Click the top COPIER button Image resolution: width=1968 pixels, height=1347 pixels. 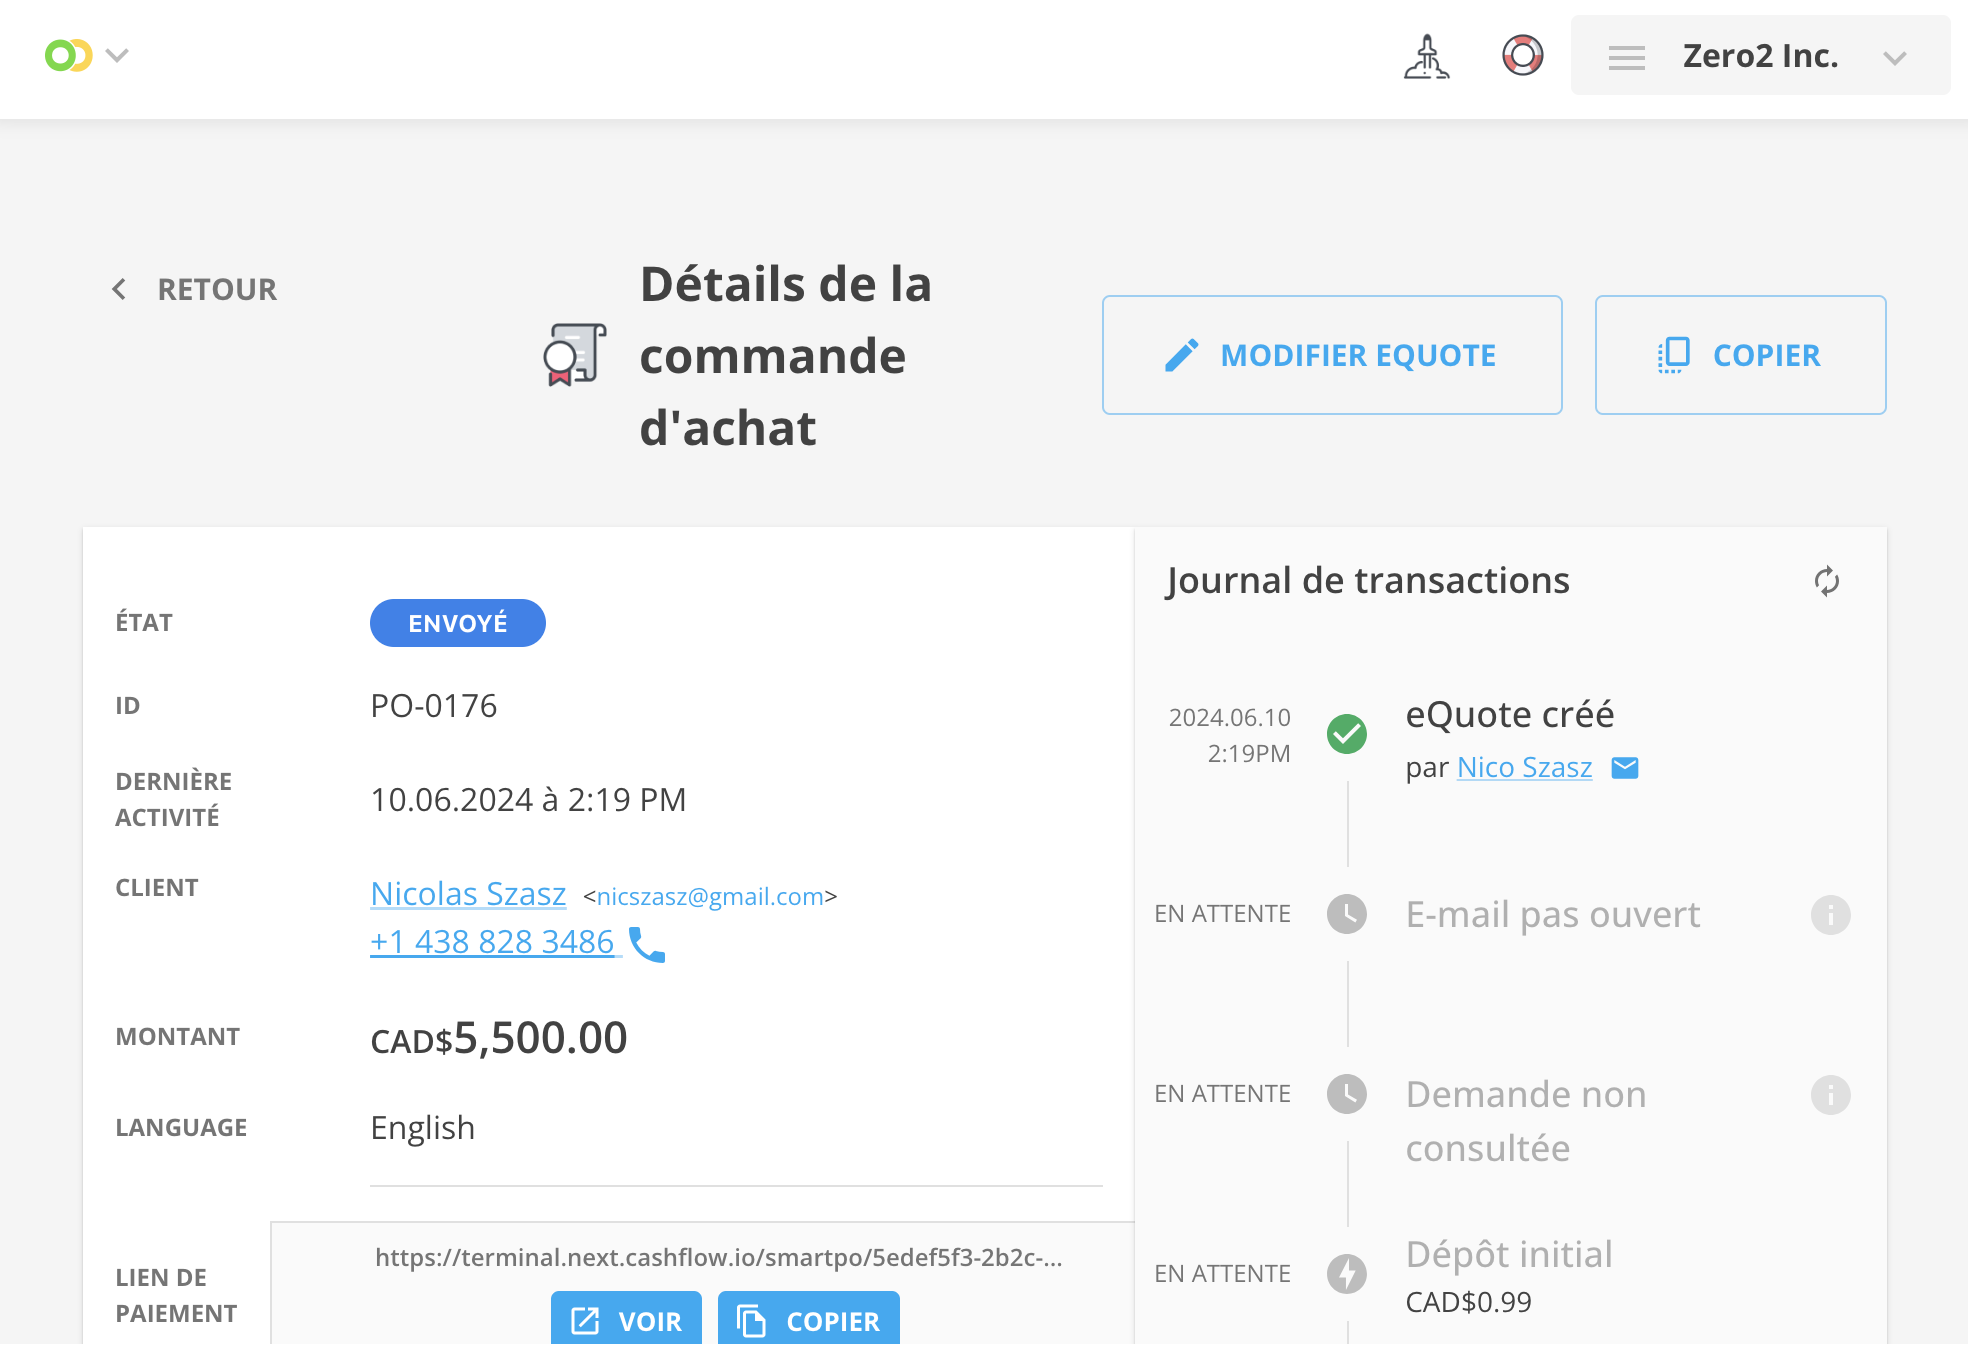1740,355
